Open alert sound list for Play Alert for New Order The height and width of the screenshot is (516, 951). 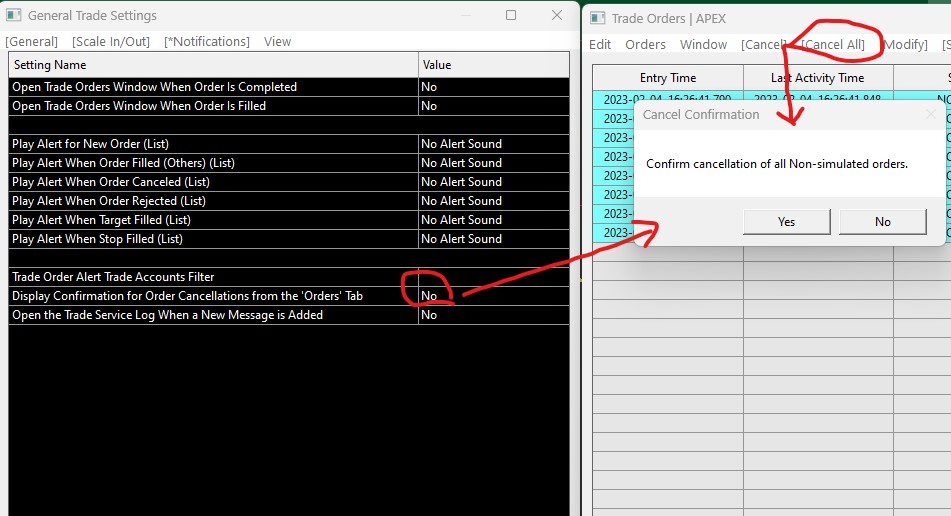coord(494,144)
